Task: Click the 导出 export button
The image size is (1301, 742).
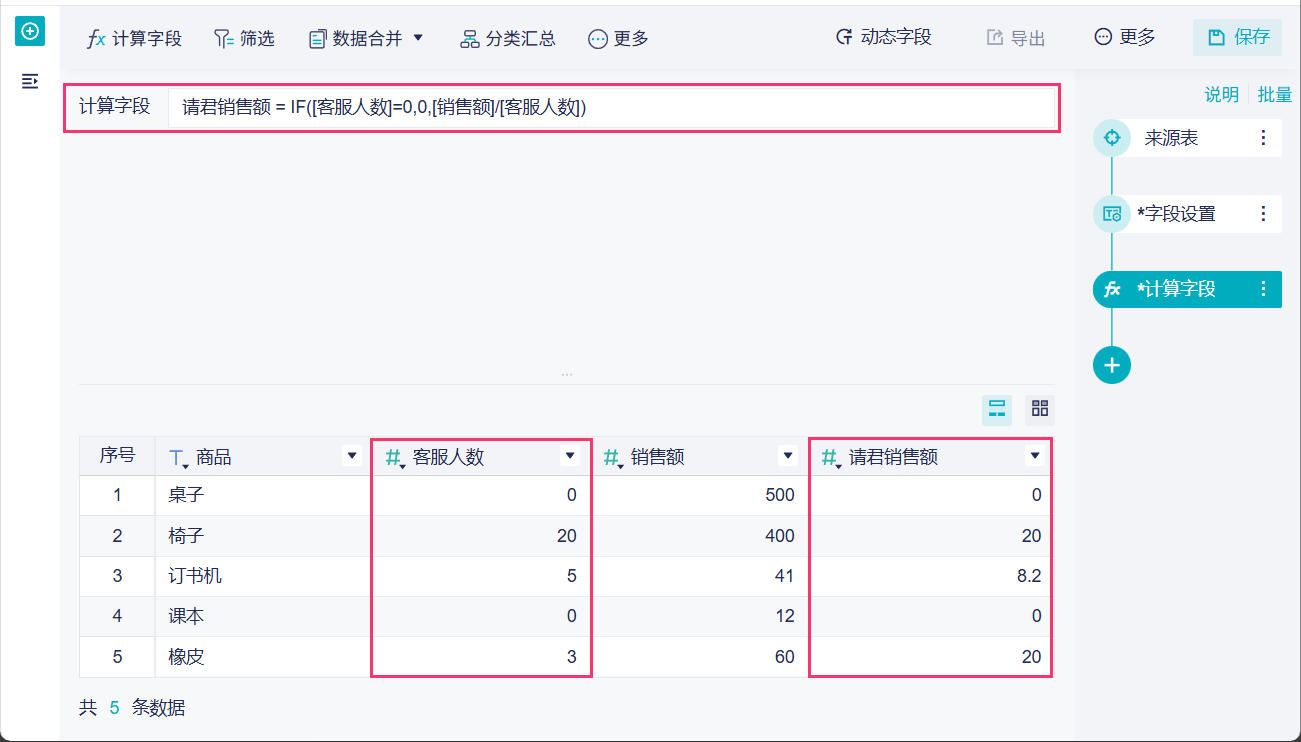Action: 1015,38
